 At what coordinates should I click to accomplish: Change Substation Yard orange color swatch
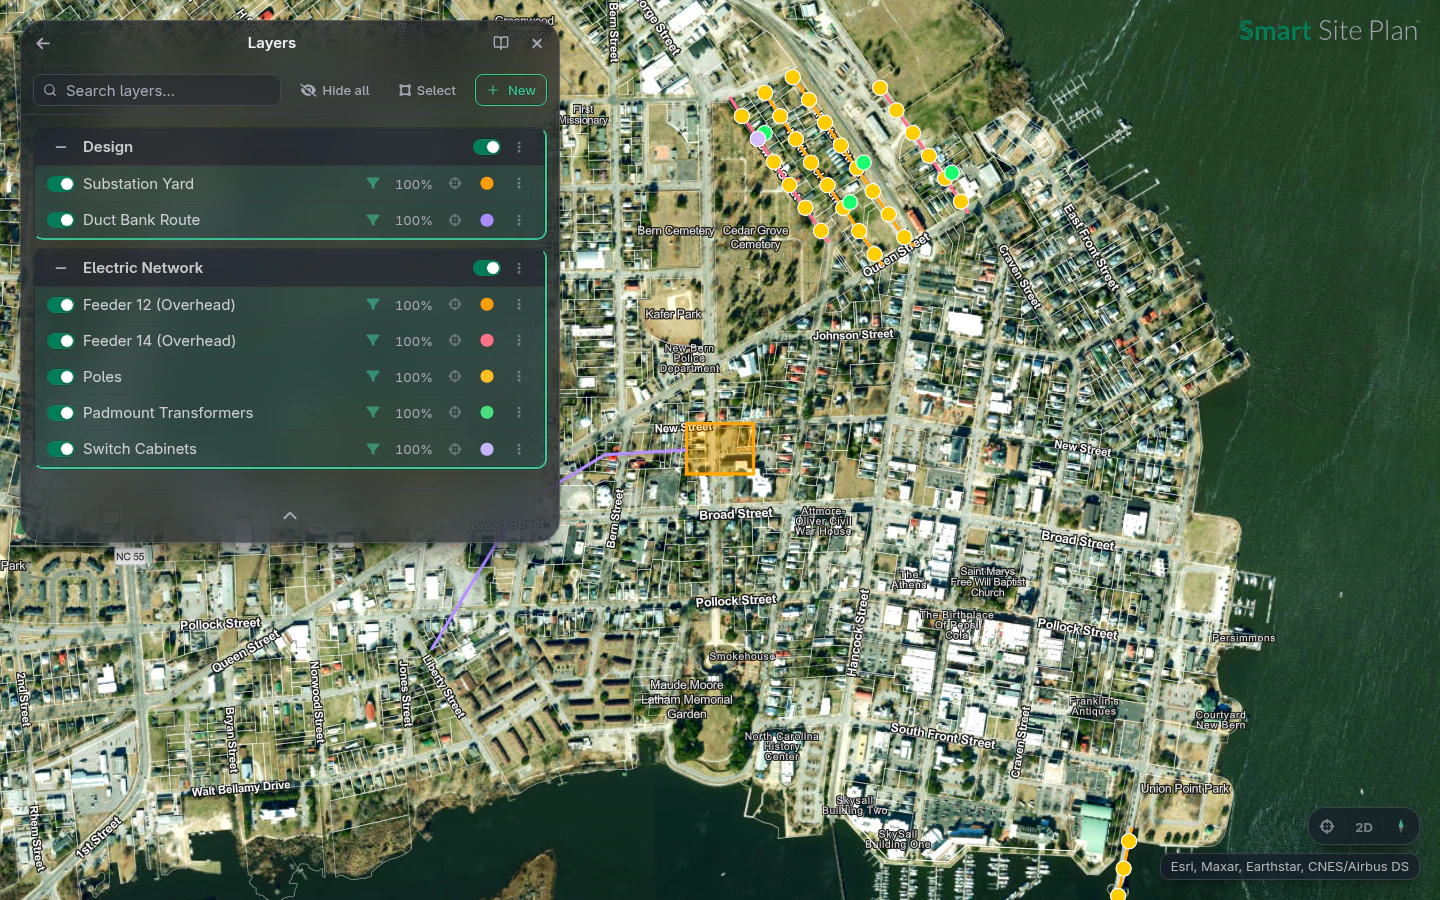tap(487, 184)
